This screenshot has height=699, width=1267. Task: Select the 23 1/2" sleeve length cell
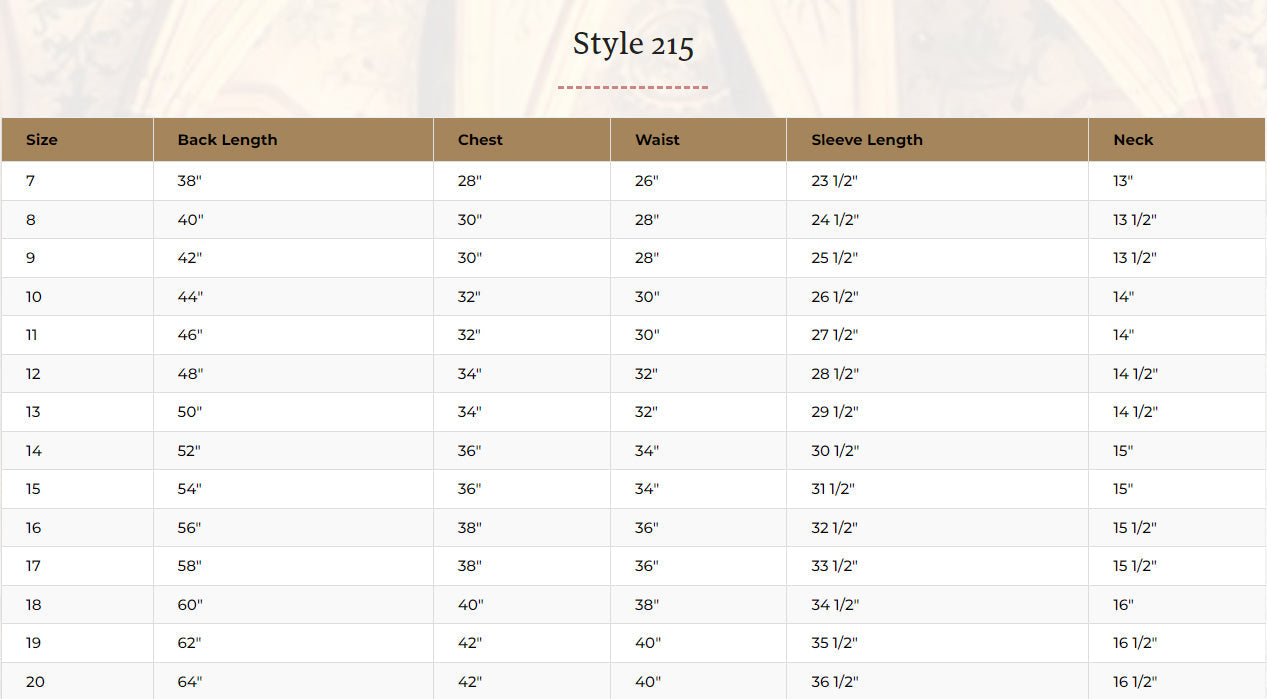834,181
